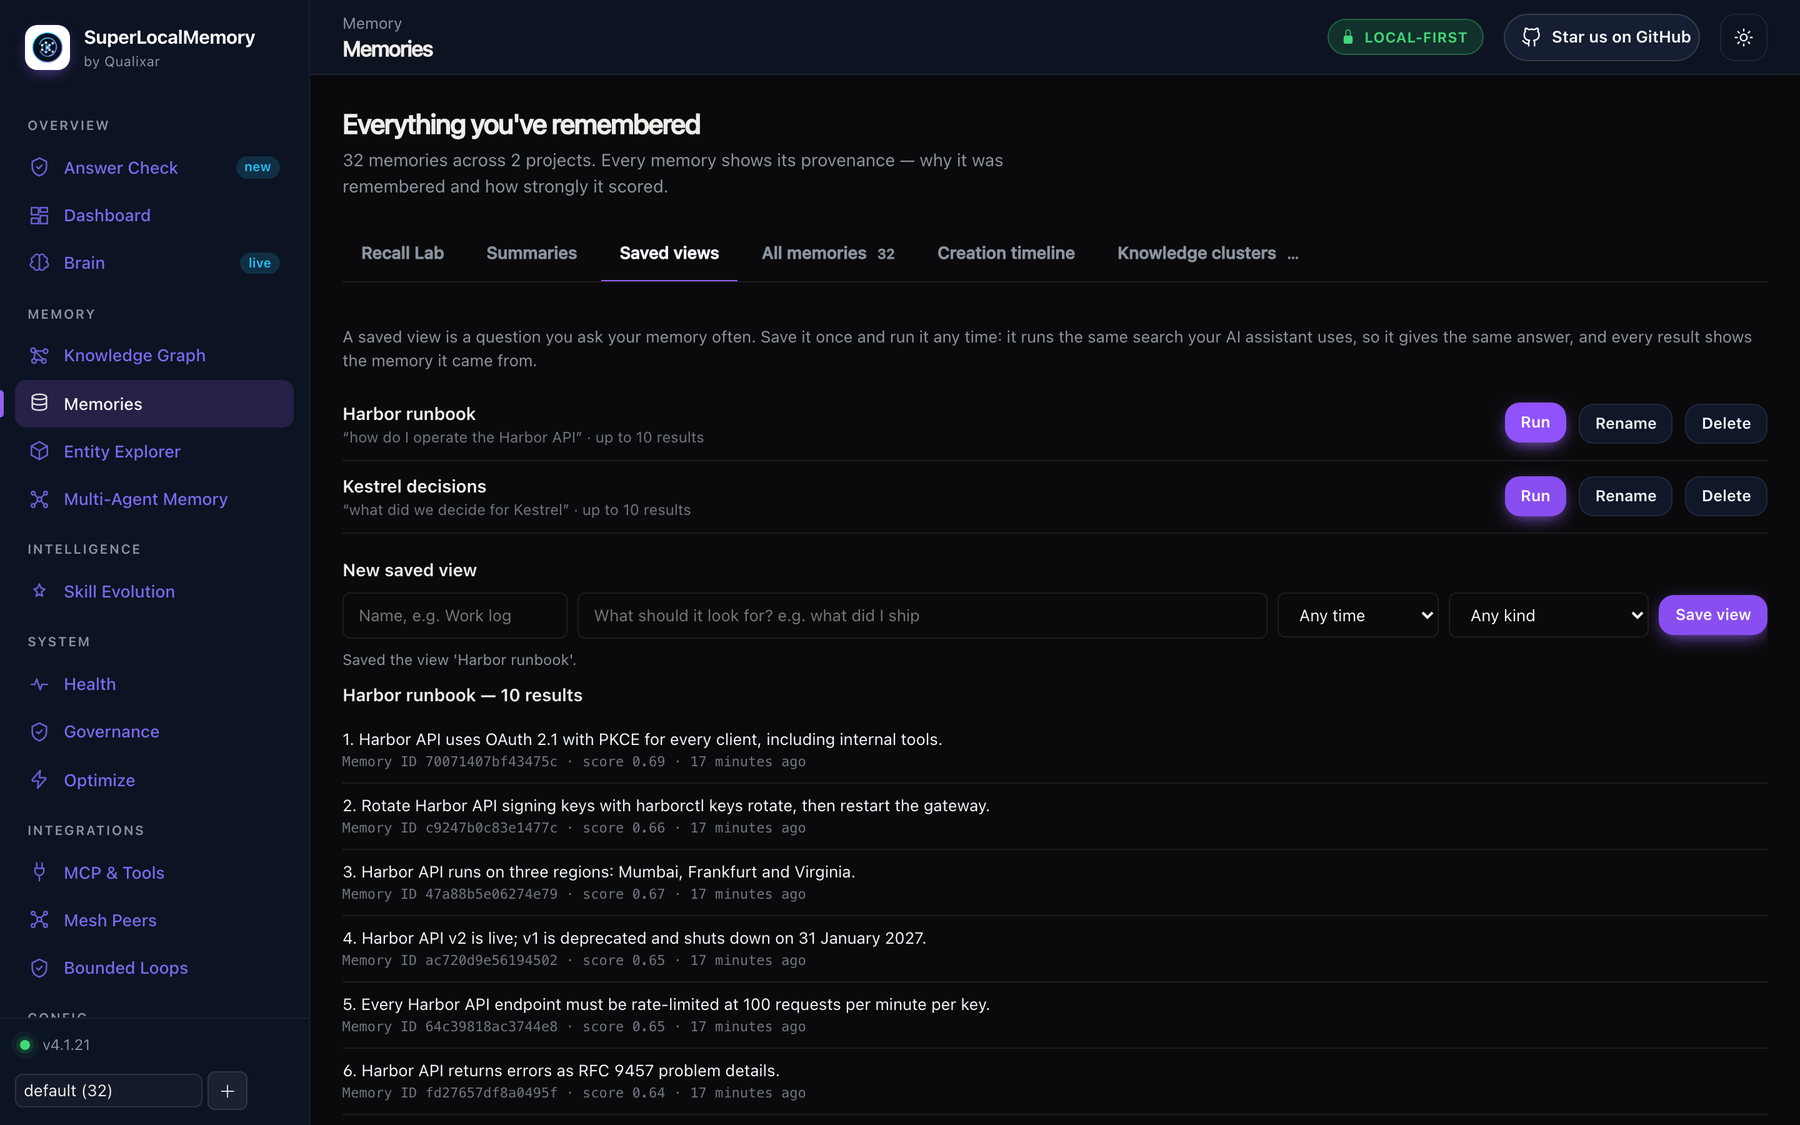Click the add profile plus button
The image size is (1800, 1125).
[x=227, y=1090]
